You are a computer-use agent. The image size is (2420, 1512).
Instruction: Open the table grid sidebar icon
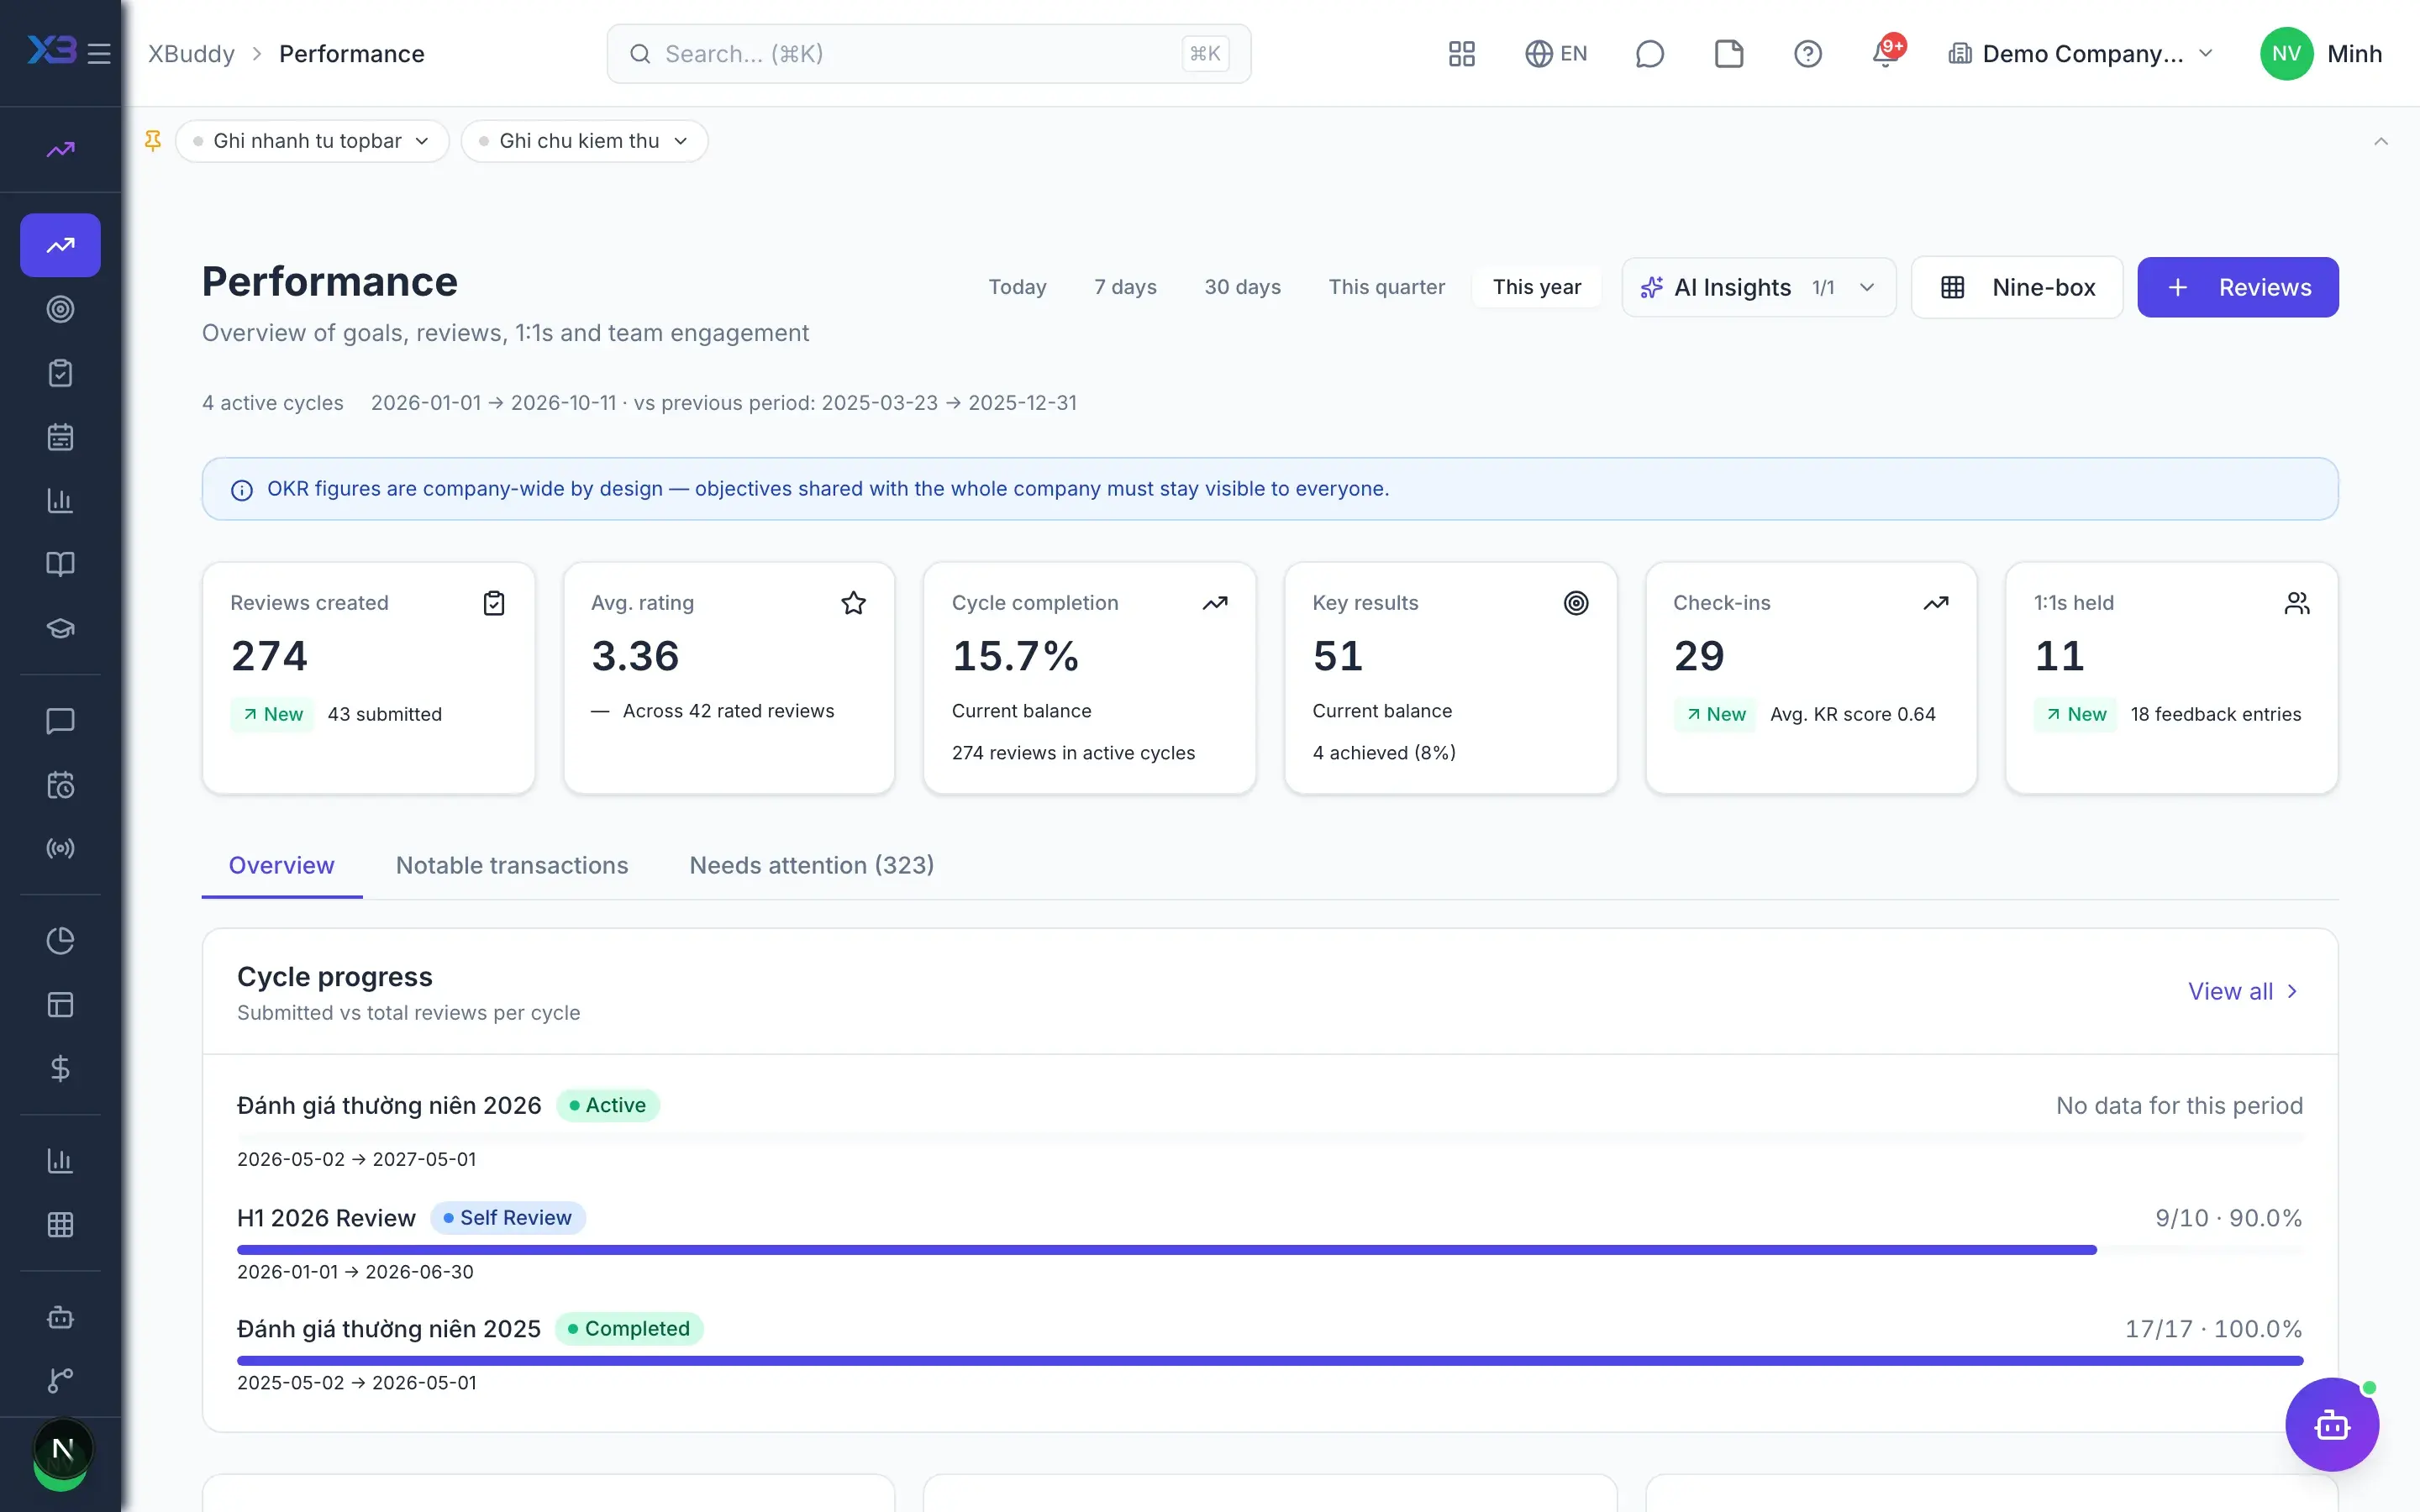[x=60, y=1225]
